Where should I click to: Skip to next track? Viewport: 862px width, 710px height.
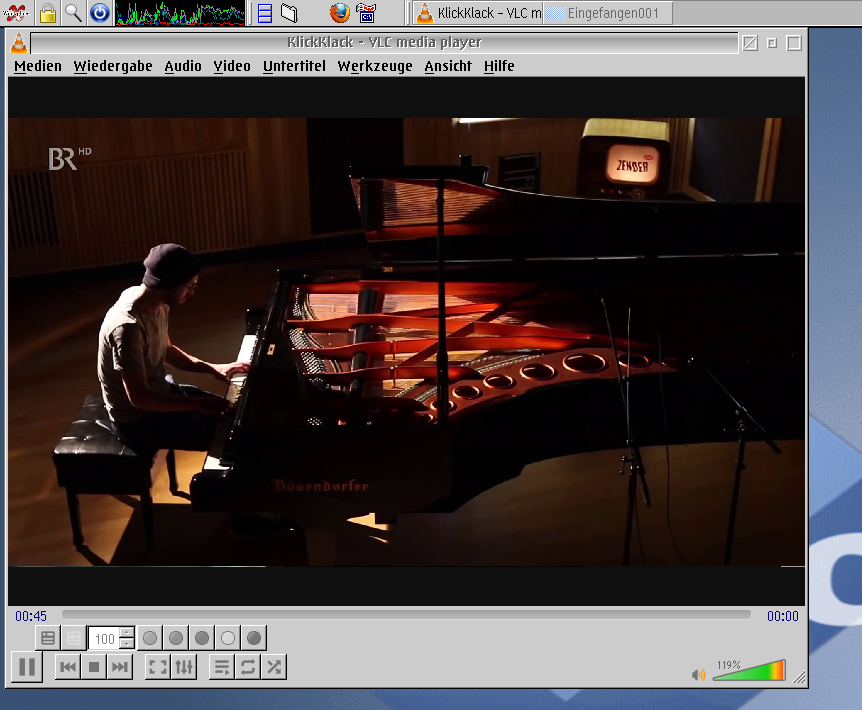[x=120, y=667]
